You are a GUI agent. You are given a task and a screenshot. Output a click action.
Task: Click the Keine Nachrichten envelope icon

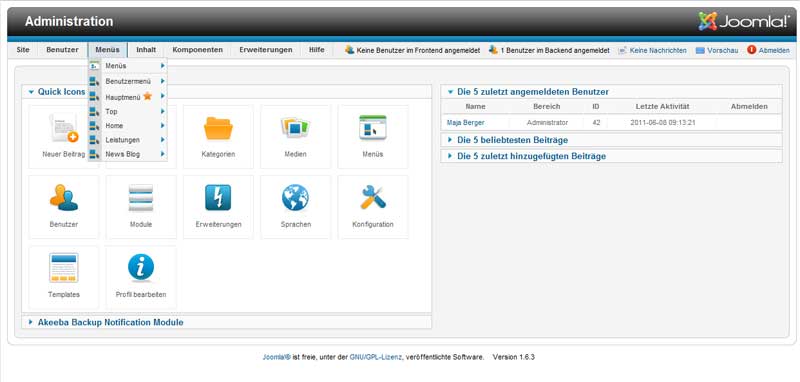click(622, 50)
